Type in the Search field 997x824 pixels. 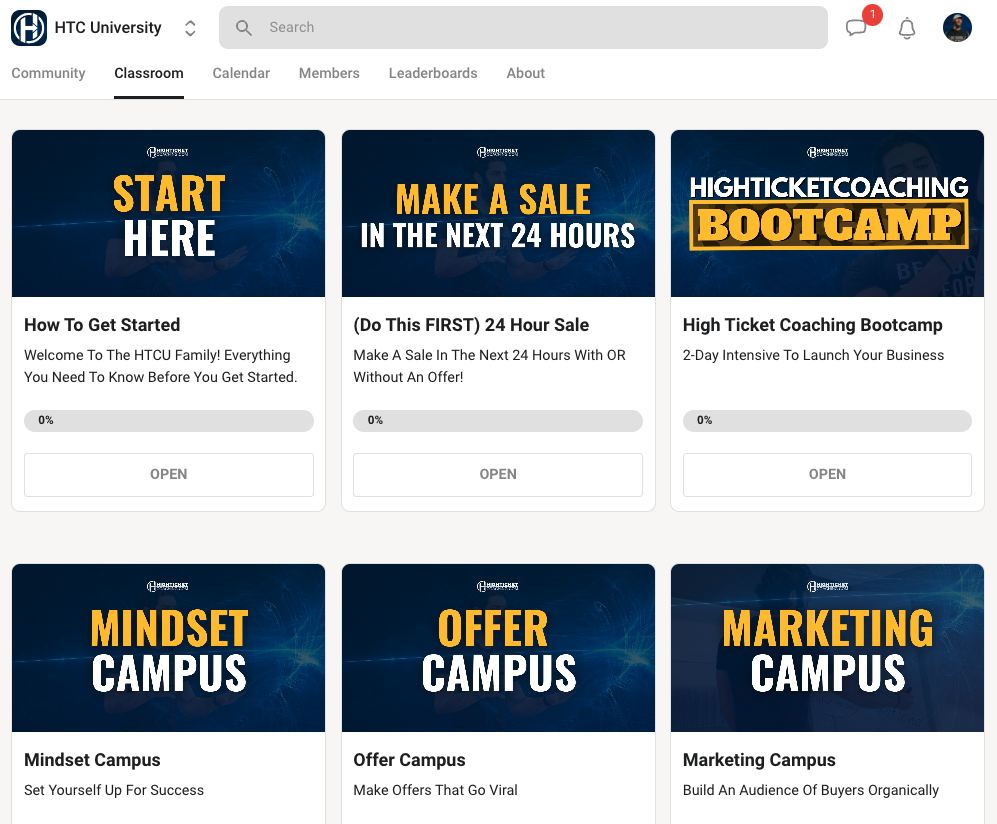540,28
